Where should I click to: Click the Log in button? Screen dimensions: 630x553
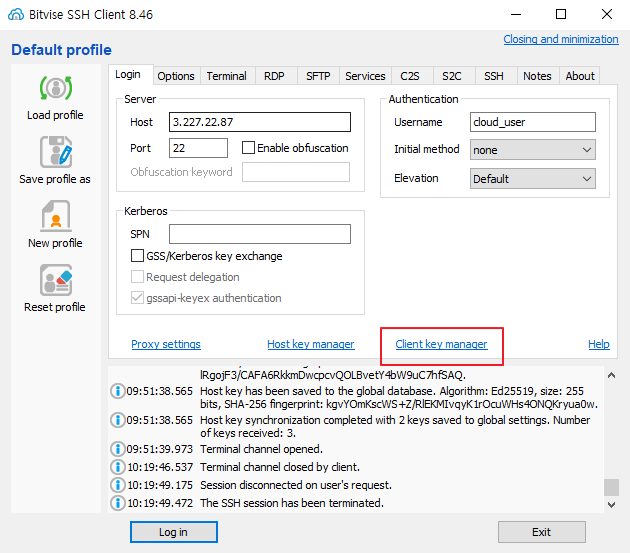click(174, 532)
